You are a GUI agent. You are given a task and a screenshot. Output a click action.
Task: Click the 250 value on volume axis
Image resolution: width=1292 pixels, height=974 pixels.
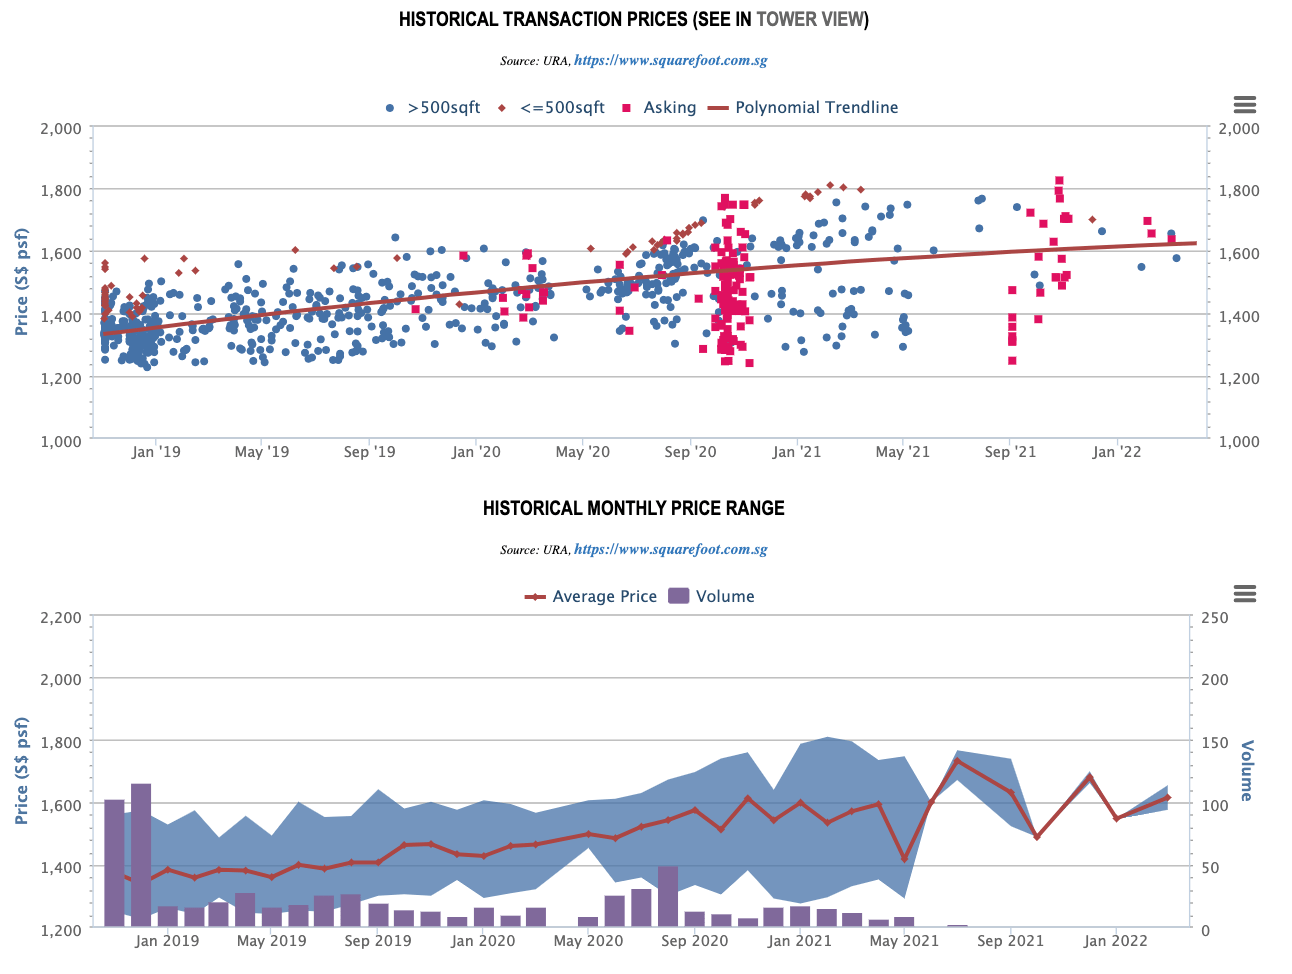pyautogui.click(x=1215, y=618)
